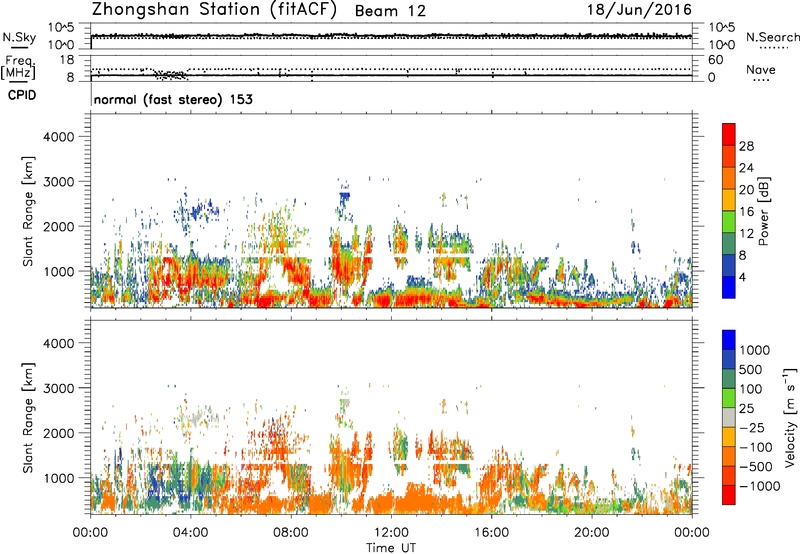Click the "16:00" time tick label
Image resolution: width=800 pixels, height=554 pixels.
point(491,533)
